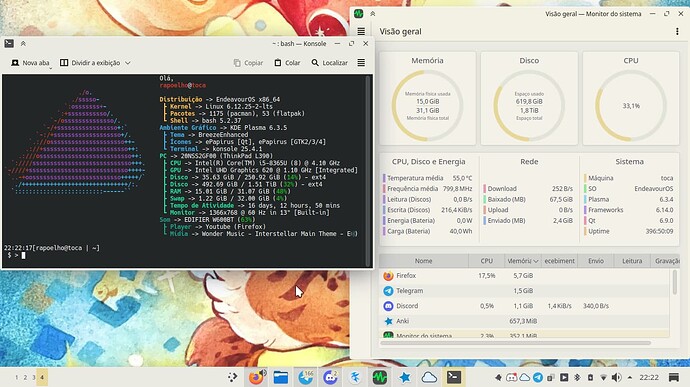Click the keep-above arrow in the Konsole title bar

(x=23, y=44)
